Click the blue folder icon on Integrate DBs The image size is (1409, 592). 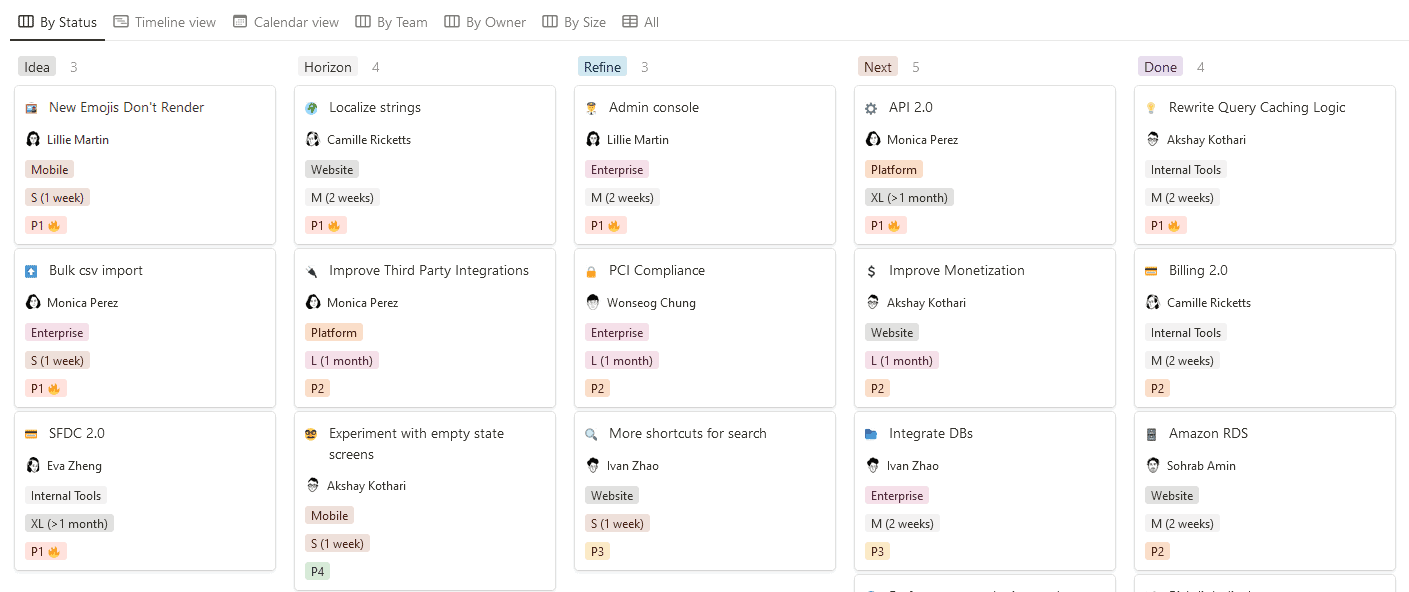[872, 433]
